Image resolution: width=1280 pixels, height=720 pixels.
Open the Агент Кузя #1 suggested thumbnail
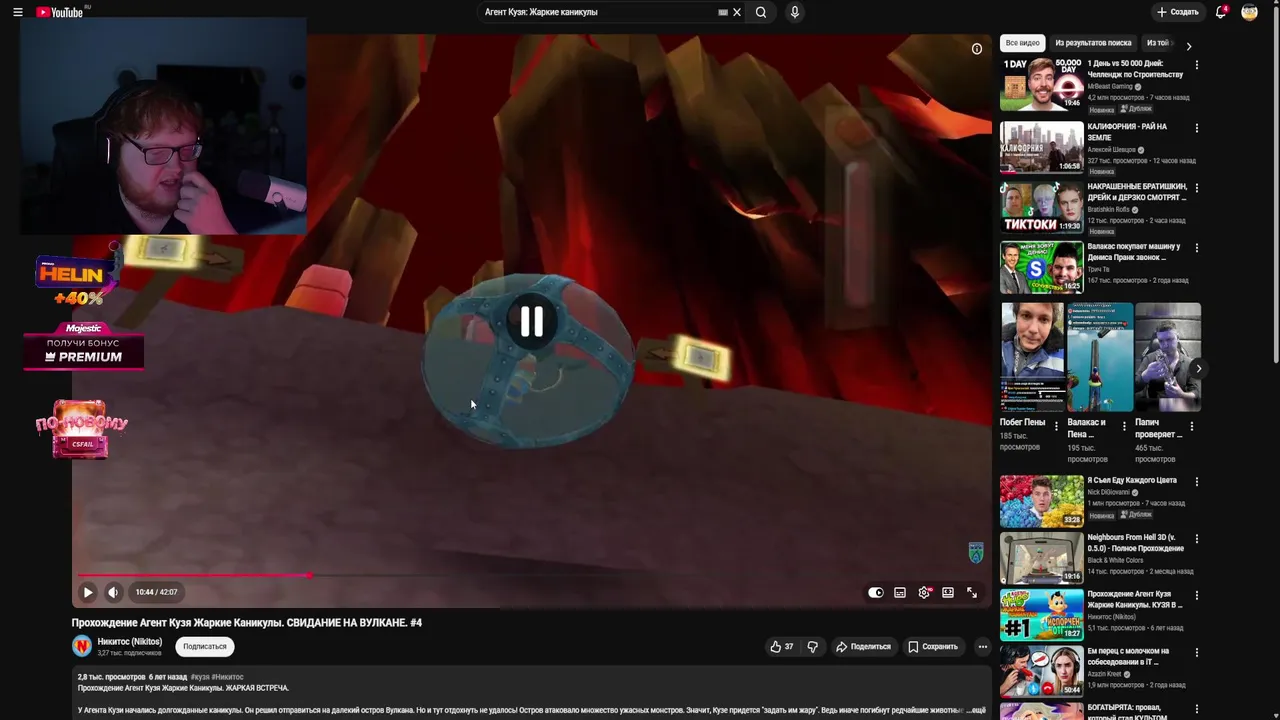pyautogui.click(x=1041, y=614)
